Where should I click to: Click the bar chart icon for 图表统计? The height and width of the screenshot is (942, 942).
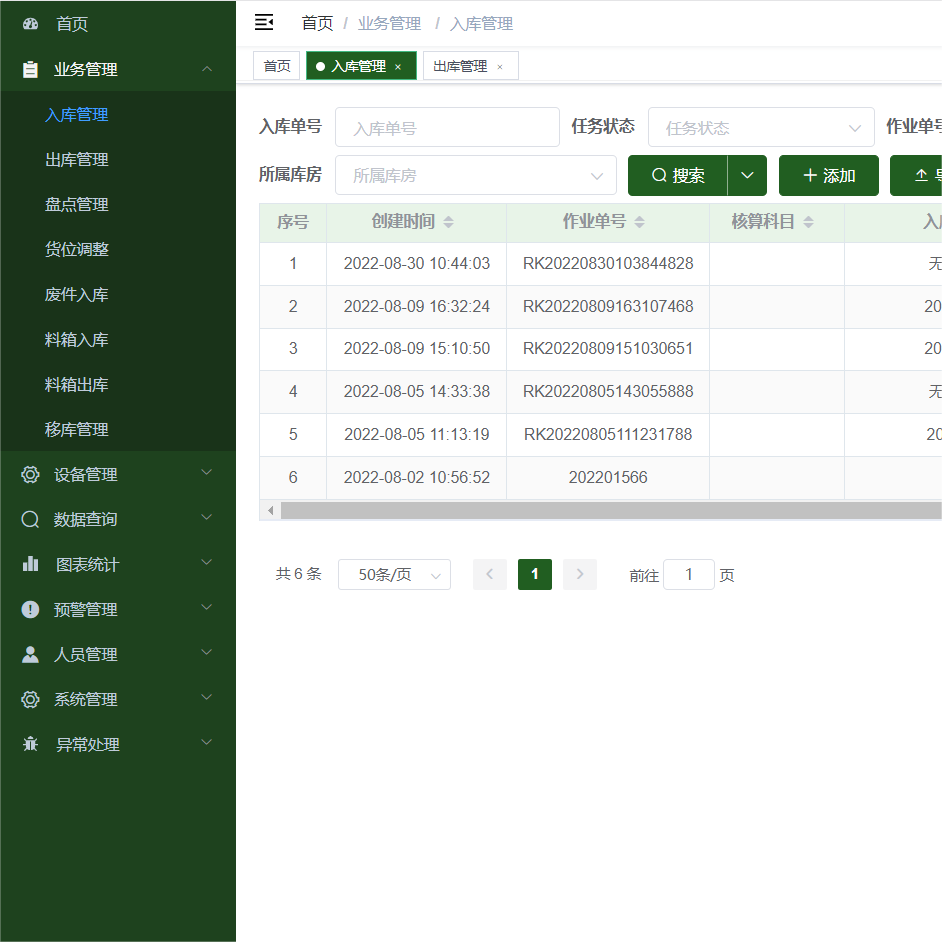point(30,564)
